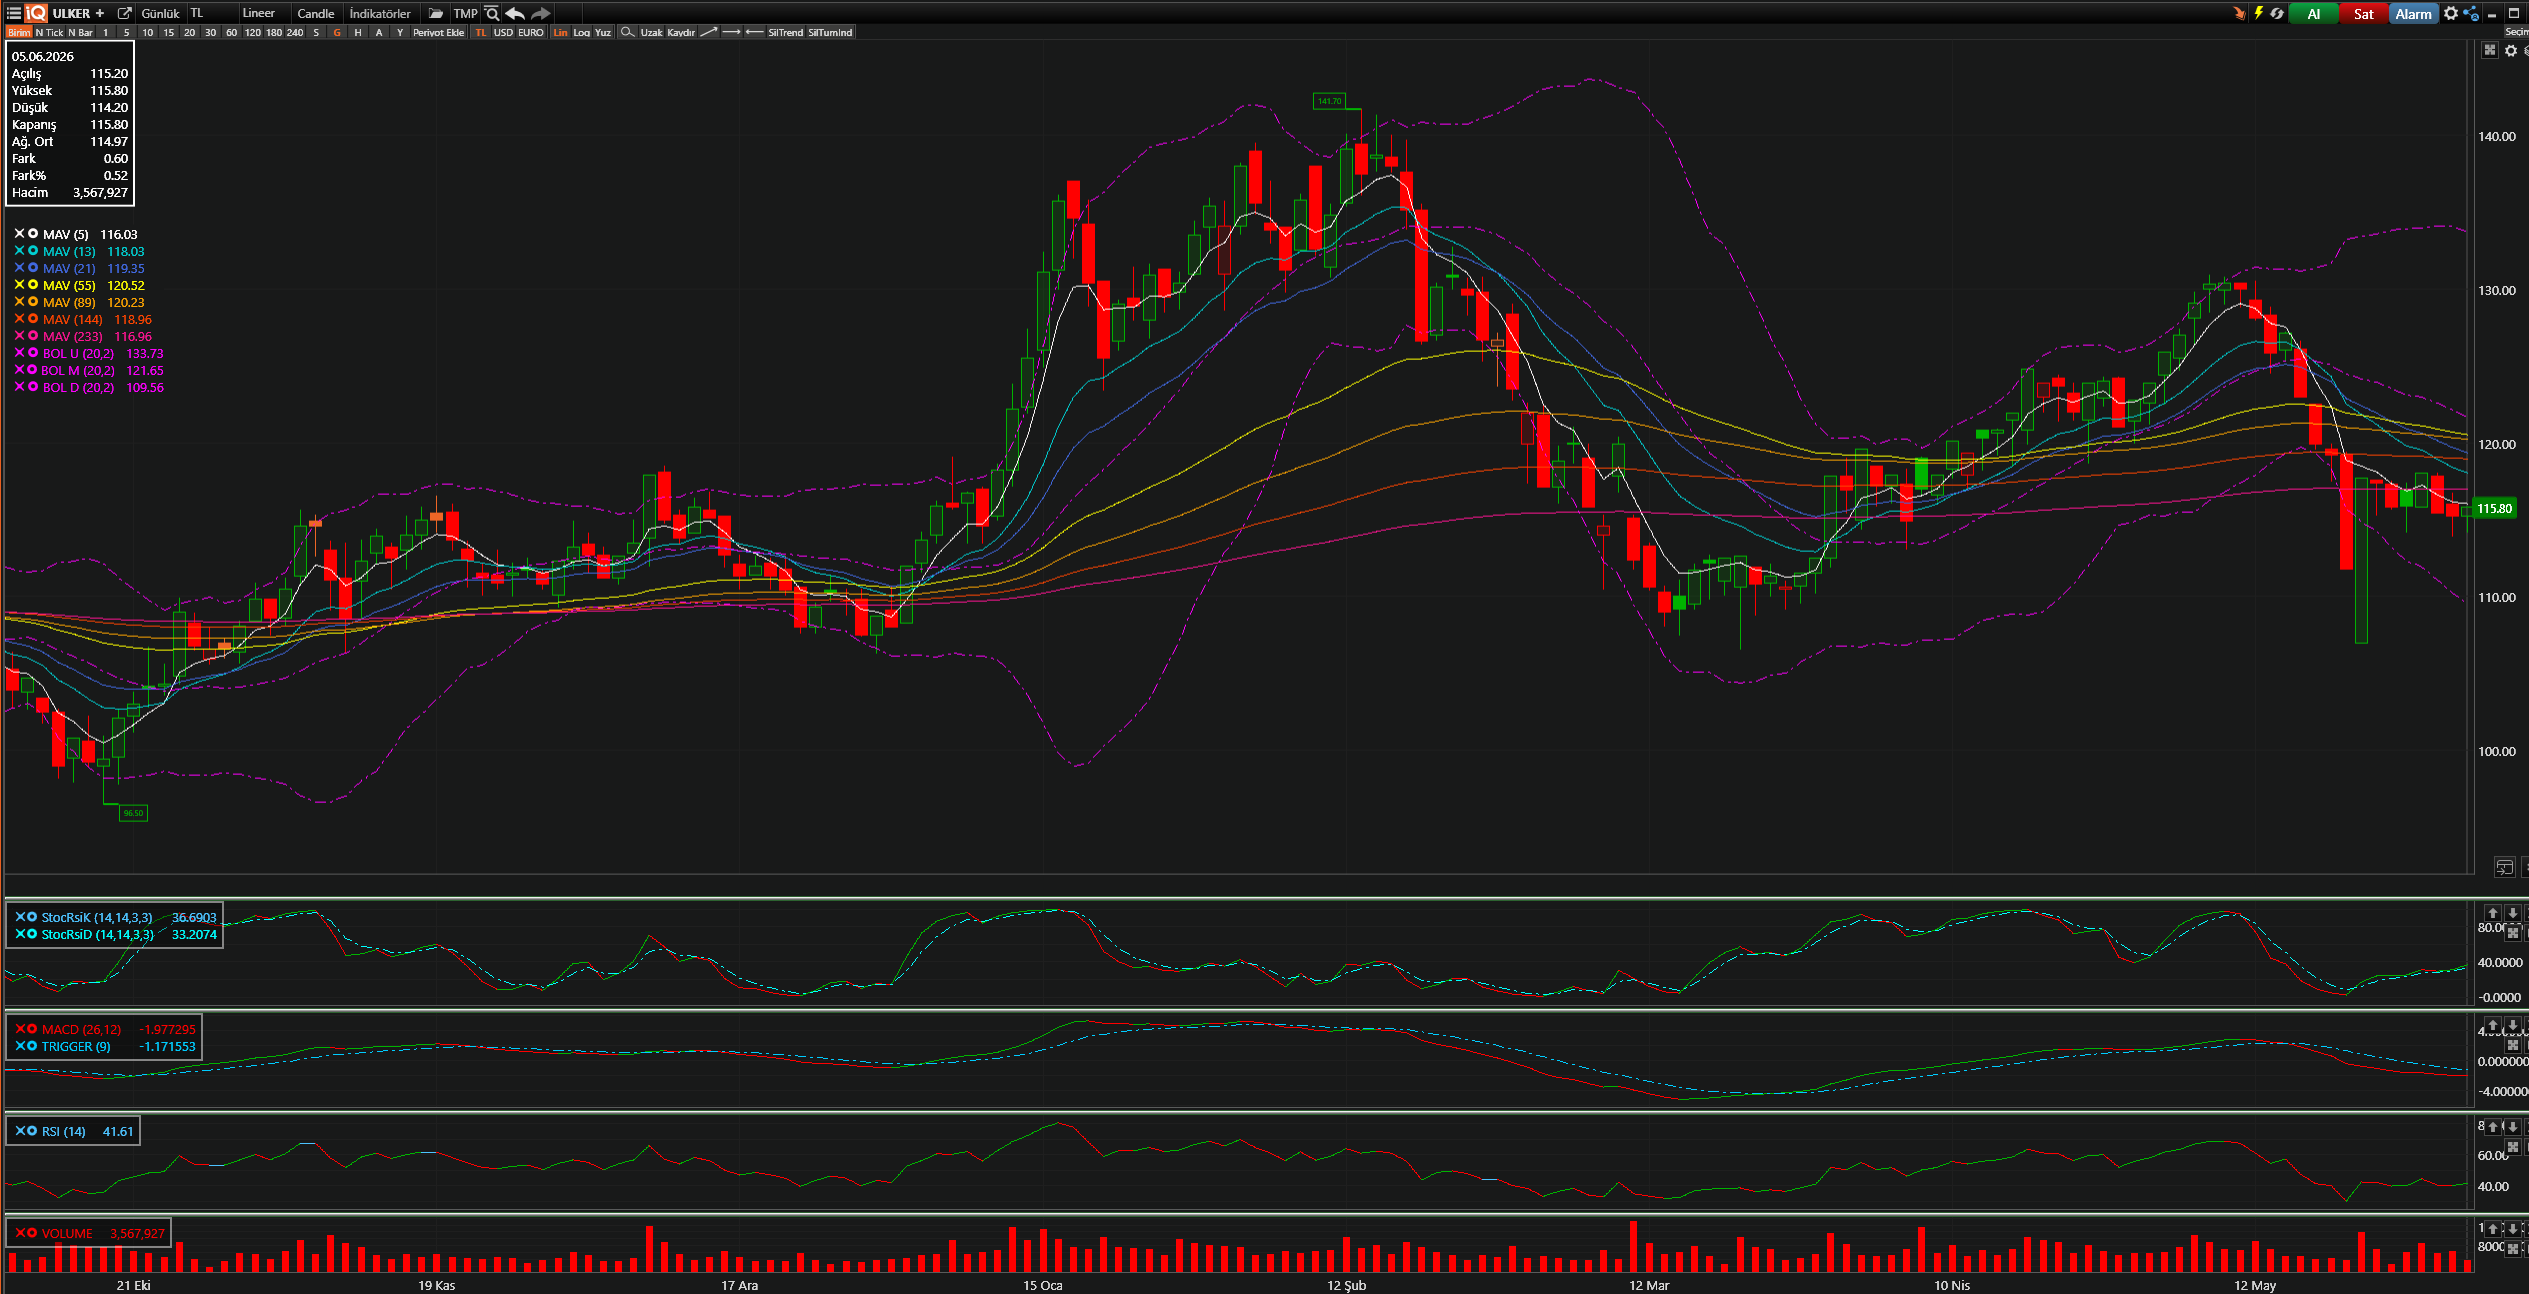This screenshot has height=1294, width=2529.
Task: Click the refresh sync icon
Action: point(2277,13)
